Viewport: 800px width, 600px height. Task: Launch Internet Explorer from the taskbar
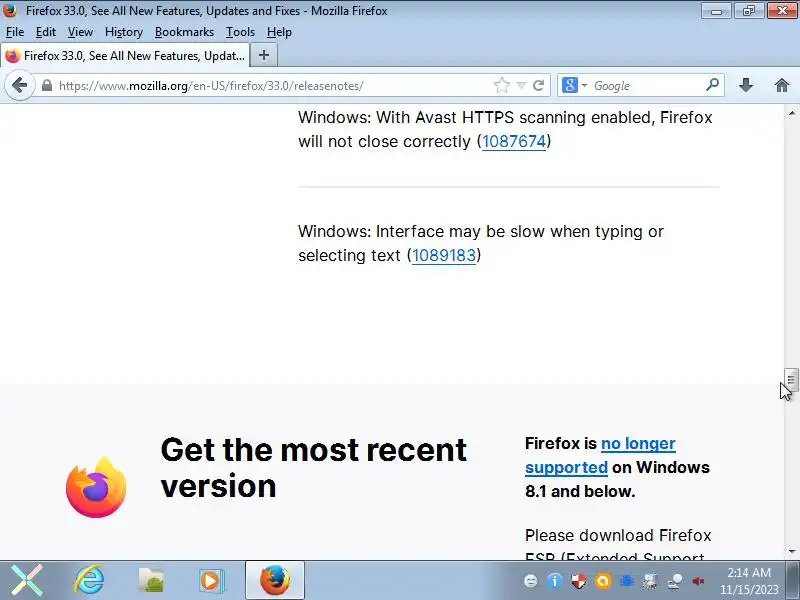89,580
